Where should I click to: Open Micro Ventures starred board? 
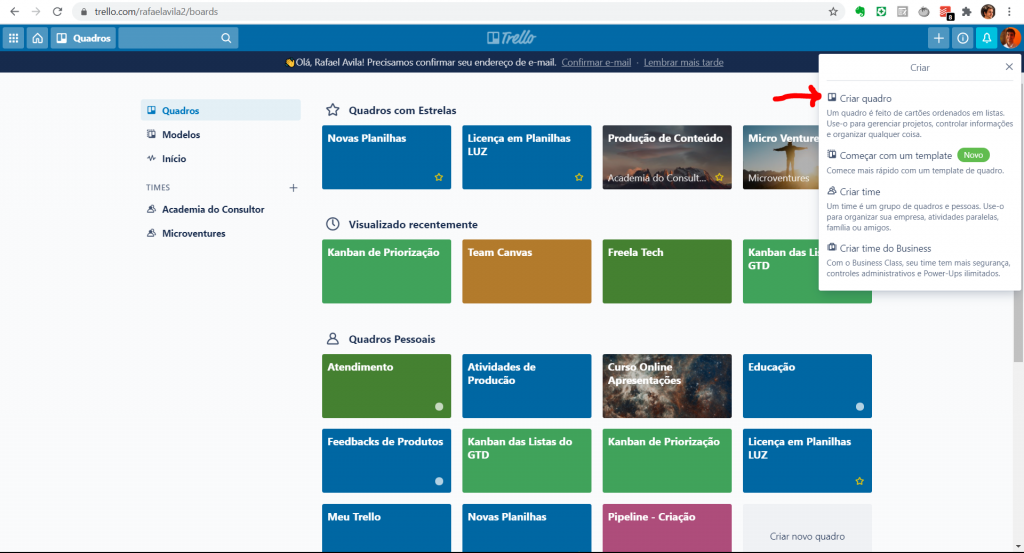(780, 157)
